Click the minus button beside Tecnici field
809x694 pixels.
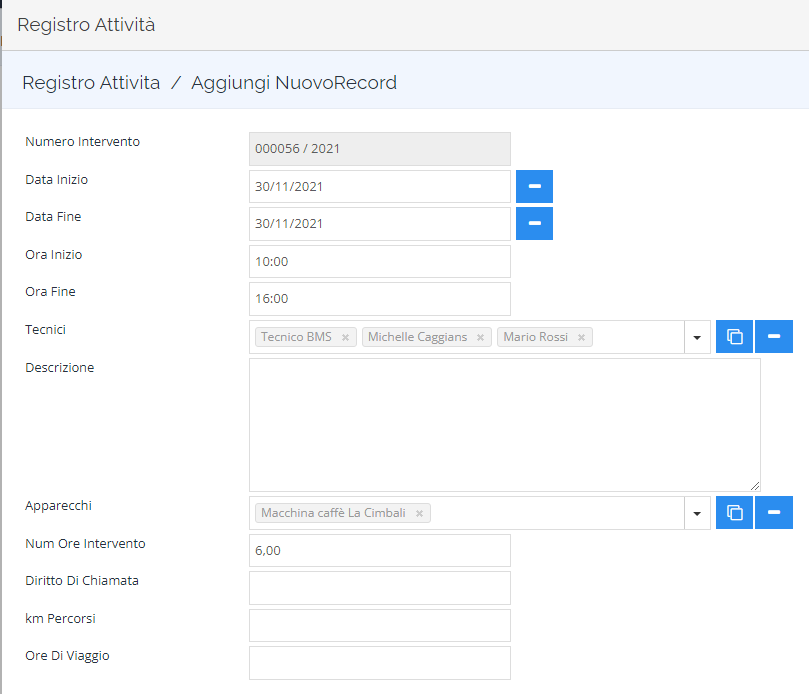point(773,336)
